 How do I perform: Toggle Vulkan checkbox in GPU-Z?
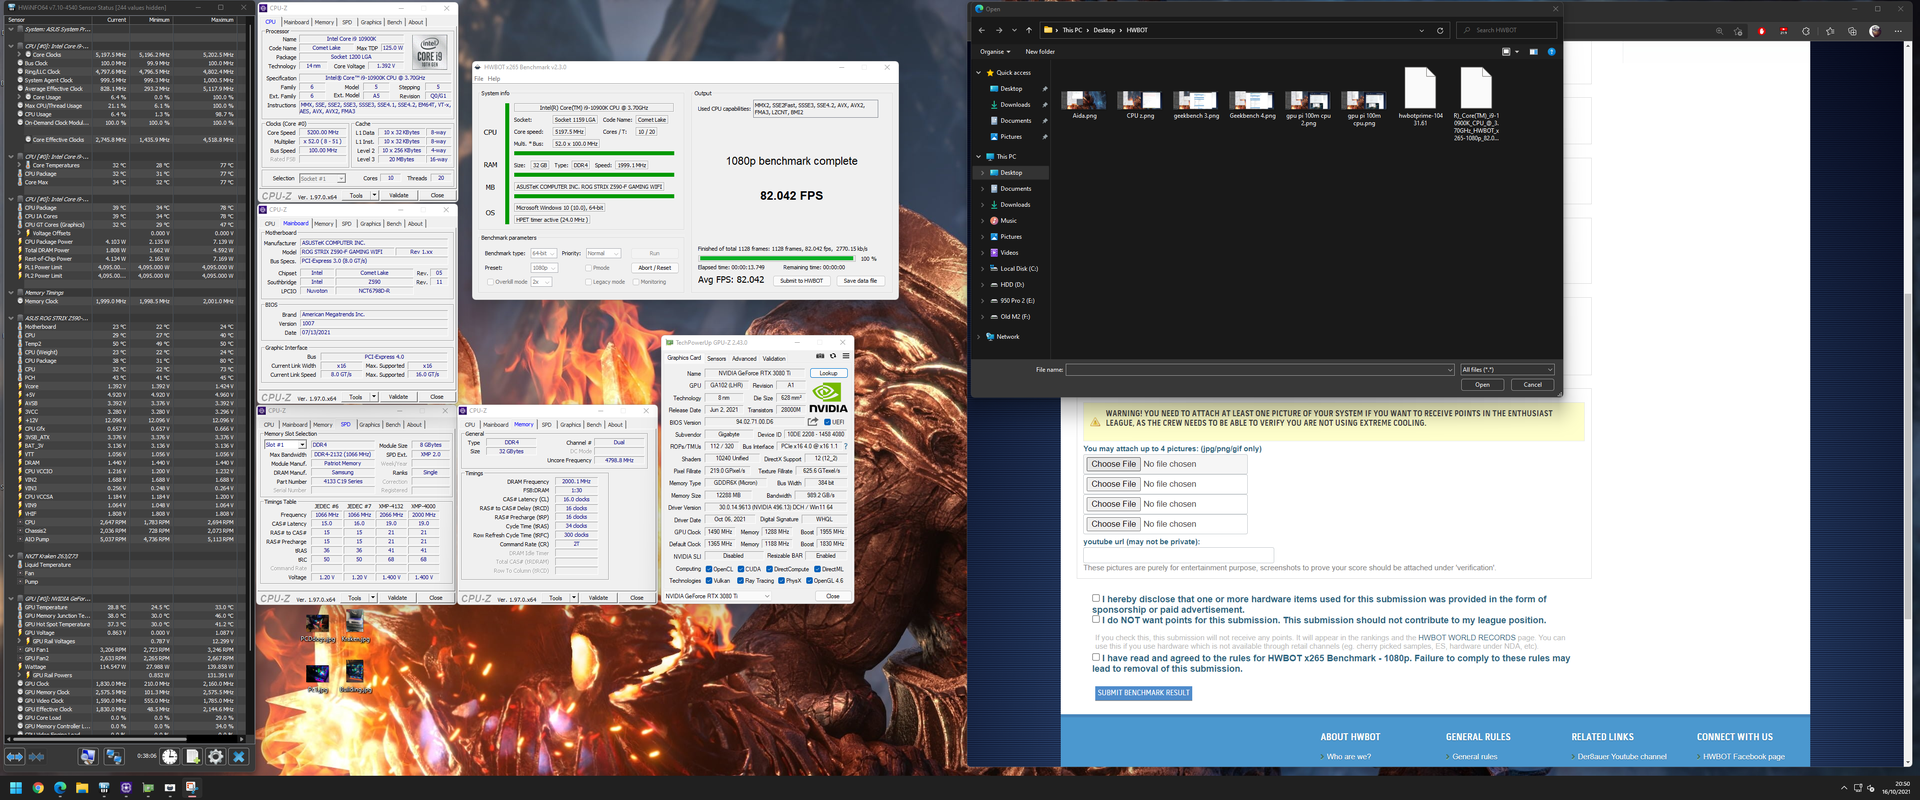point(710,580)
